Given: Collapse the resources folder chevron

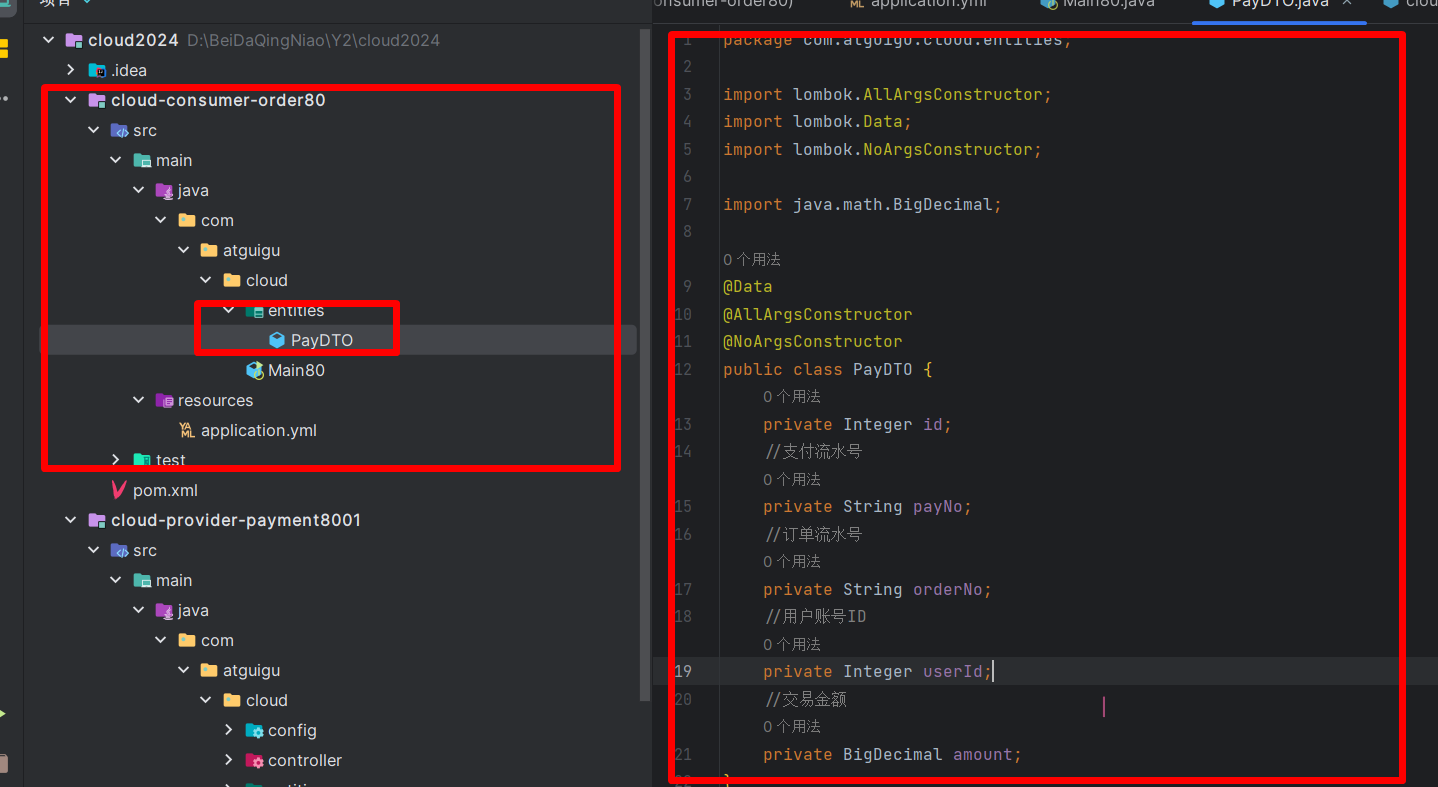Looking at the screenshot, I should [x=139, y=400].
